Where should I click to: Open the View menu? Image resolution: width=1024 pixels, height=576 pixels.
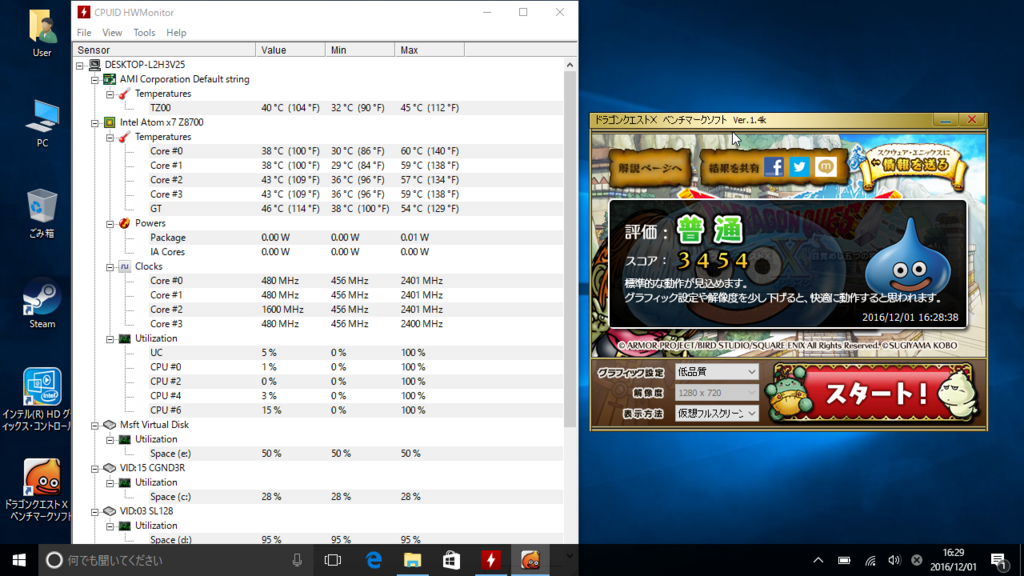pyautogui.click(x=112, y=33)
